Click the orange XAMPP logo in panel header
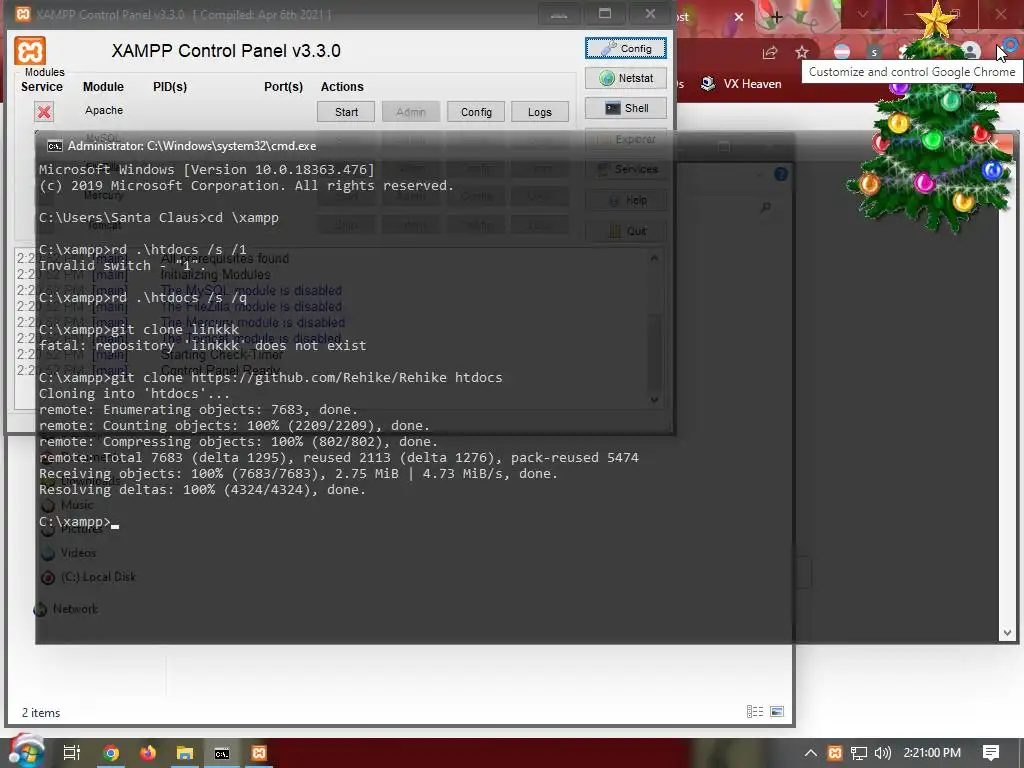This screenshot has height=768, width=1024. (x=30, y=51)
